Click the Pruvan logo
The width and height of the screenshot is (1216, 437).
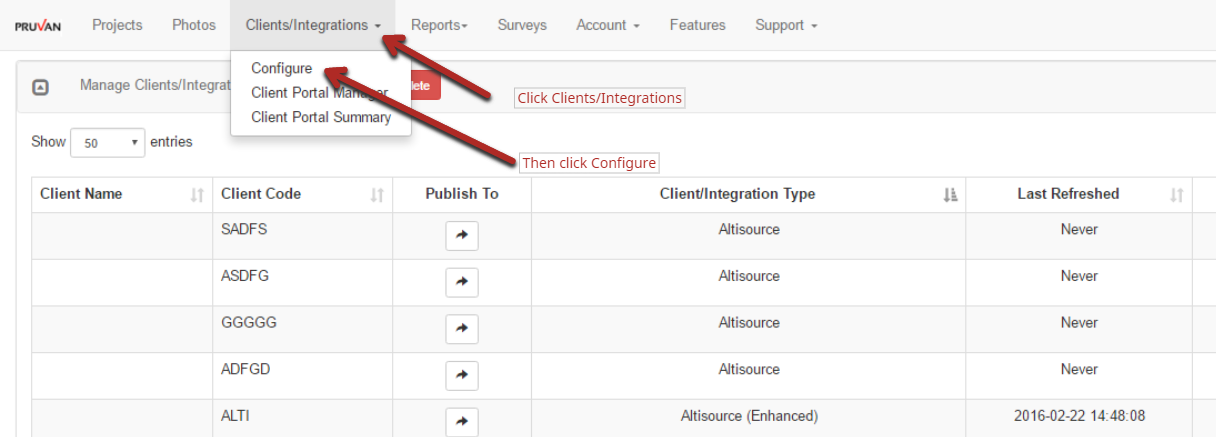point(38,26)
